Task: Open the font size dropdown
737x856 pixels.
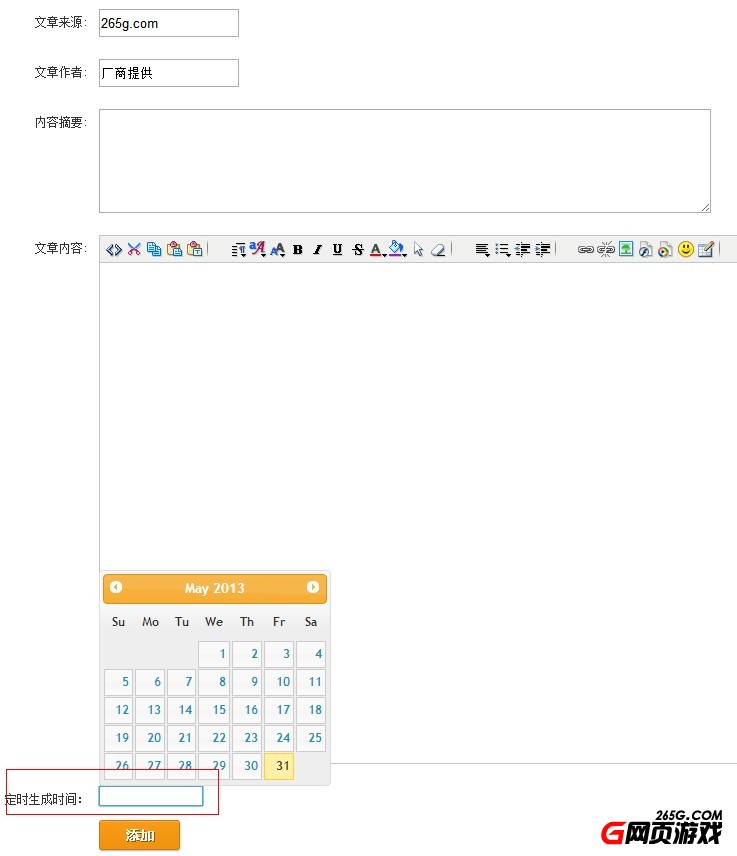Action: (x=278, y=250)
